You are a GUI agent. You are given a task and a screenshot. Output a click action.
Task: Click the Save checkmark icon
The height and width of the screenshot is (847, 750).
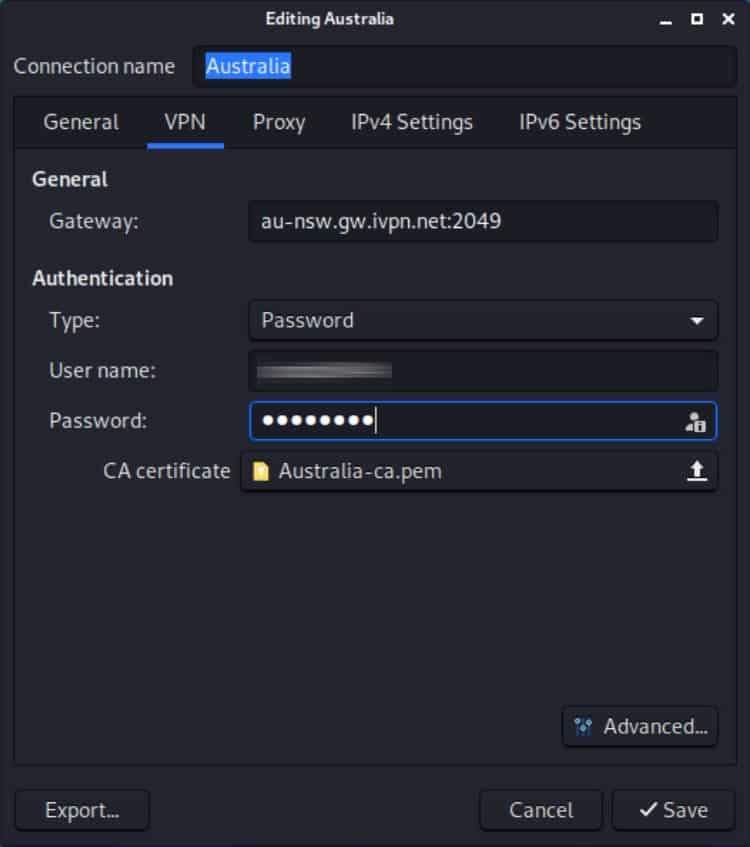tap(648, 810)
